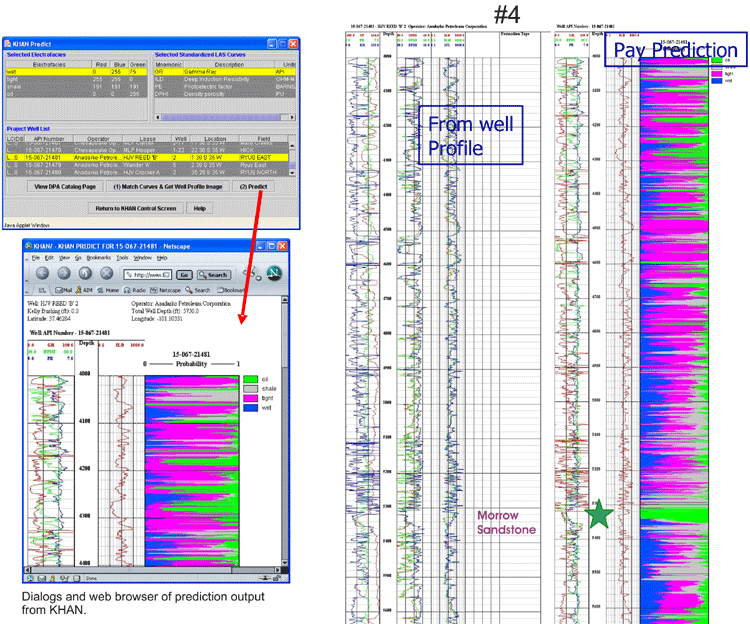750x624 pixels.
Task: Select the PE Photoelectric factor row
Action: tap(224, 87)
